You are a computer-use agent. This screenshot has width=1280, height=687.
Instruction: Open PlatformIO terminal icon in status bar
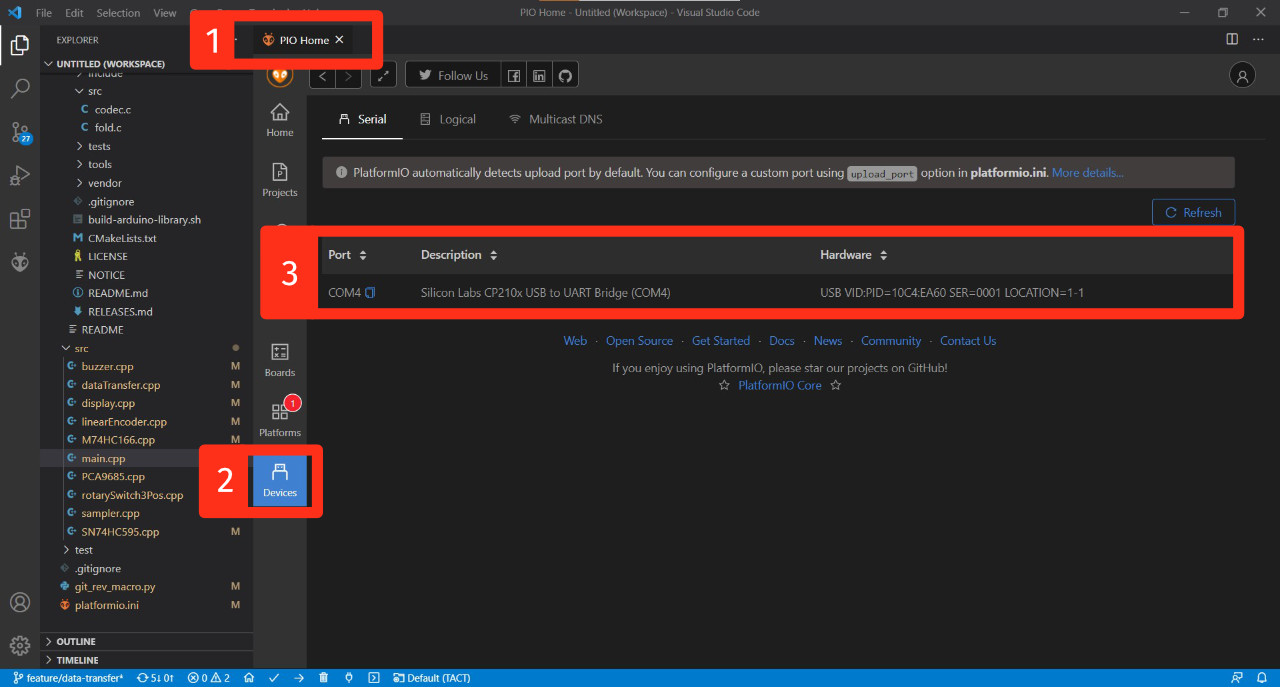[x=373, y=678]
